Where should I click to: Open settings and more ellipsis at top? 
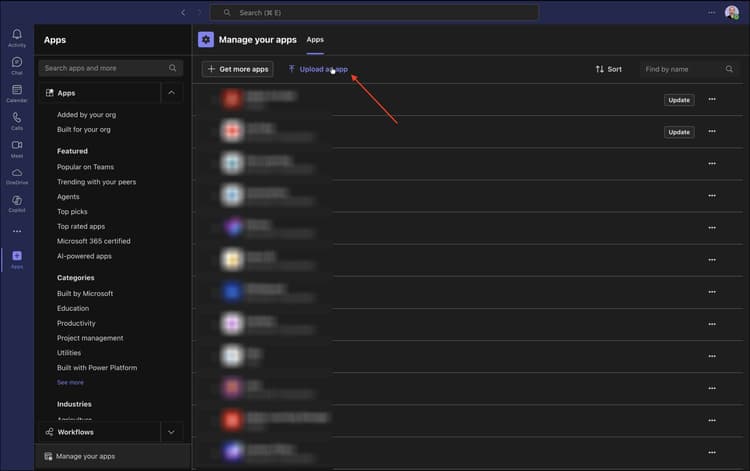tap(712, 12)
